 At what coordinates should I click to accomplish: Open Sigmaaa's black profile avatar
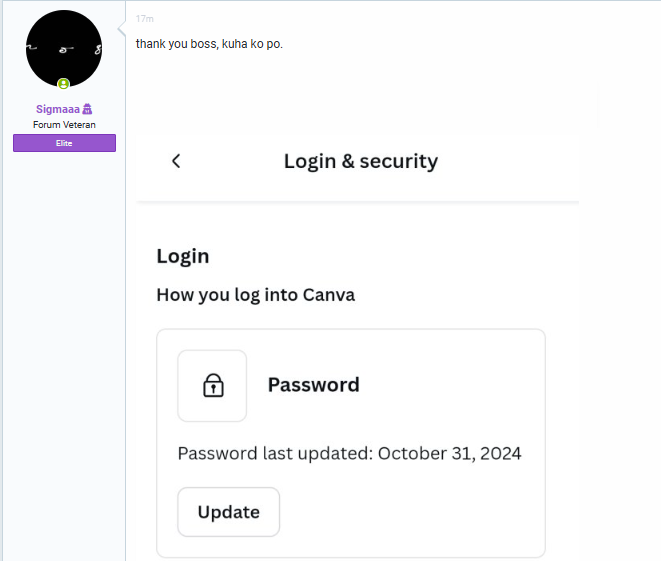pyautogui.click(x=64, y=49)
